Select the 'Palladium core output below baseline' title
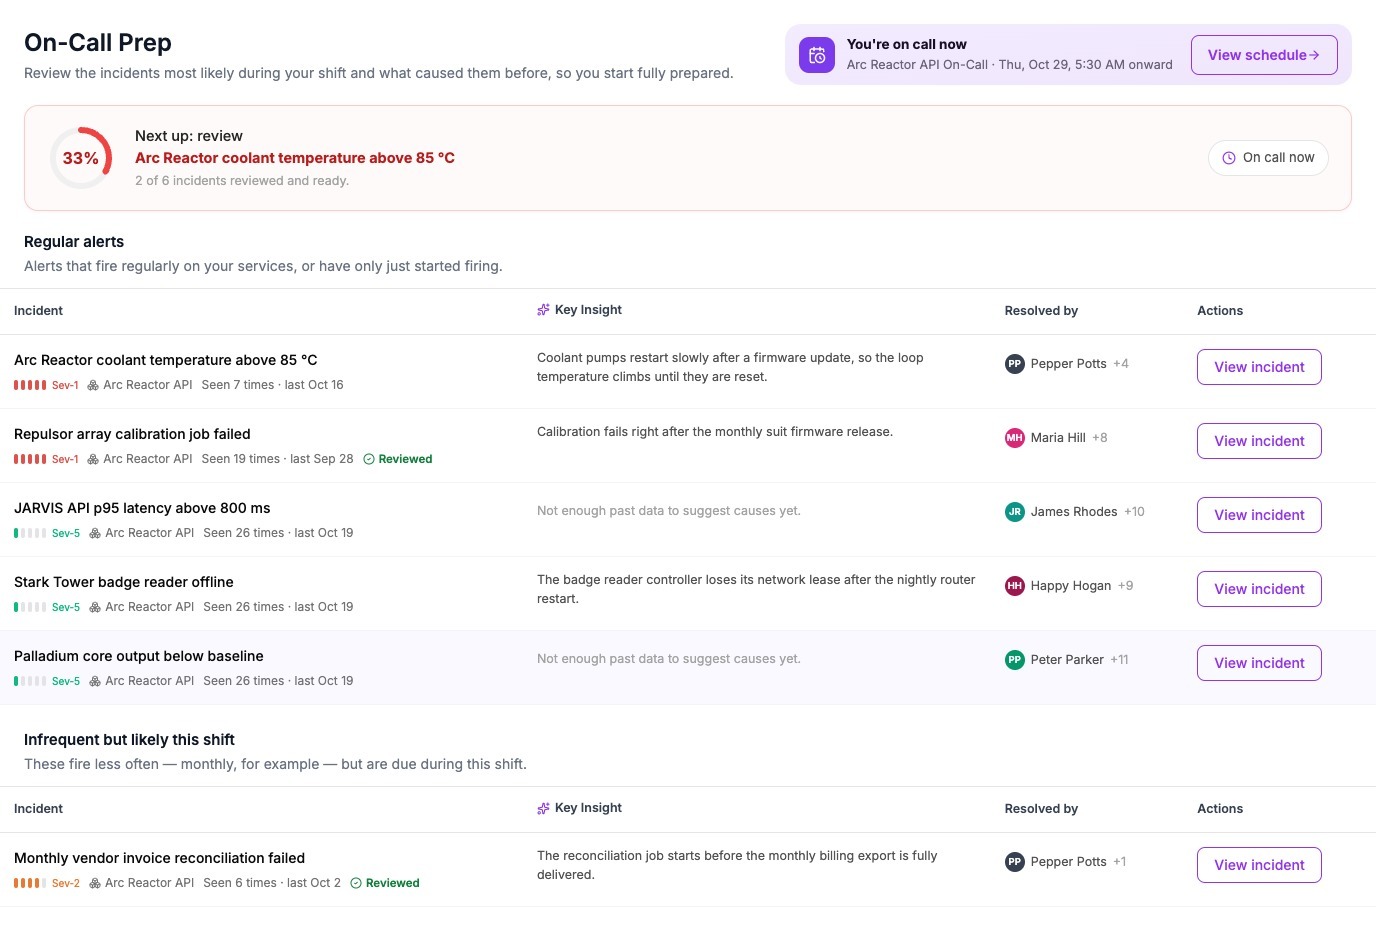This screenshot has width=1376, height=930. coord(139,656)
